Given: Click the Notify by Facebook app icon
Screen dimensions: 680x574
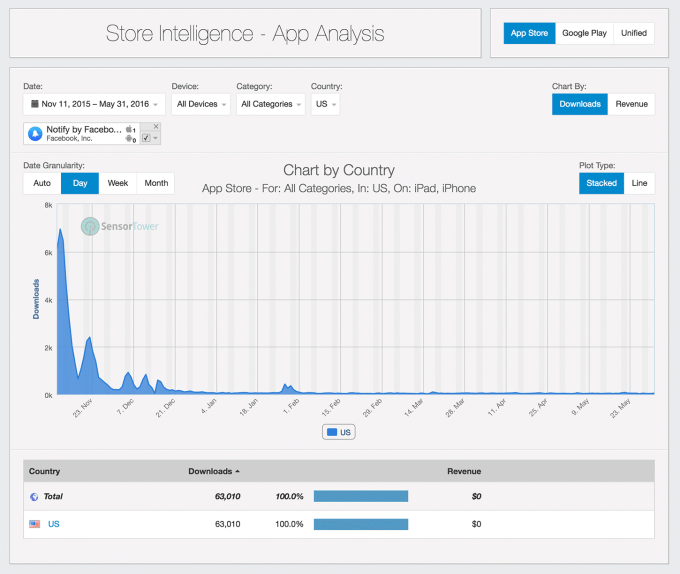Looking at the screenshot, I should [x=35, y=134].
